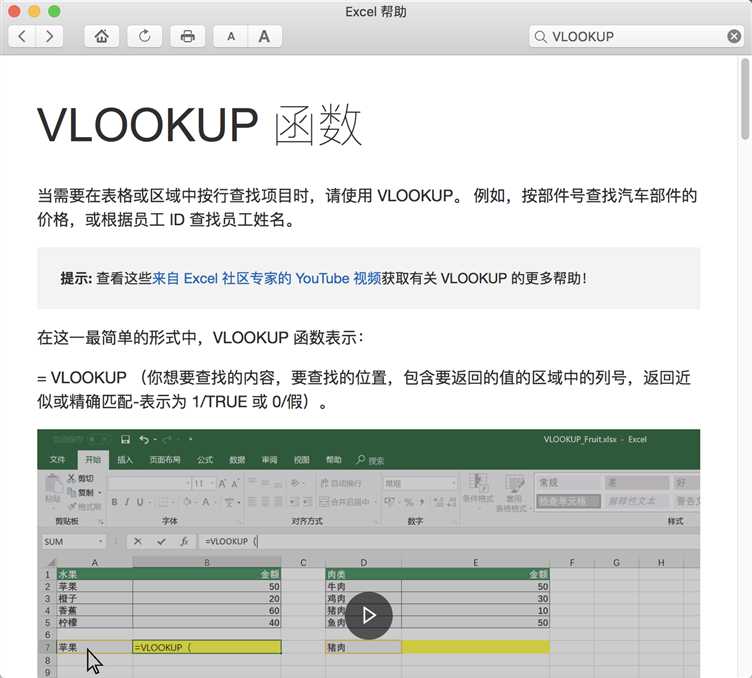The image size is (752, 678).
Task: Click intro paragraph starting 当需要在表格
Action: [367, 207]
